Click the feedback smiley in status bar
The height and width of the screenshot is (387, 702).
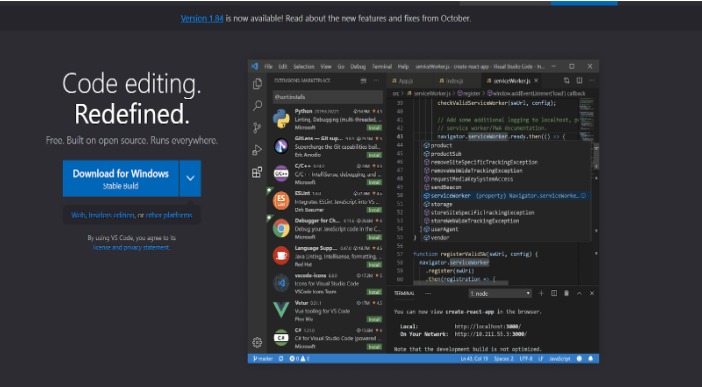[579, 359]
